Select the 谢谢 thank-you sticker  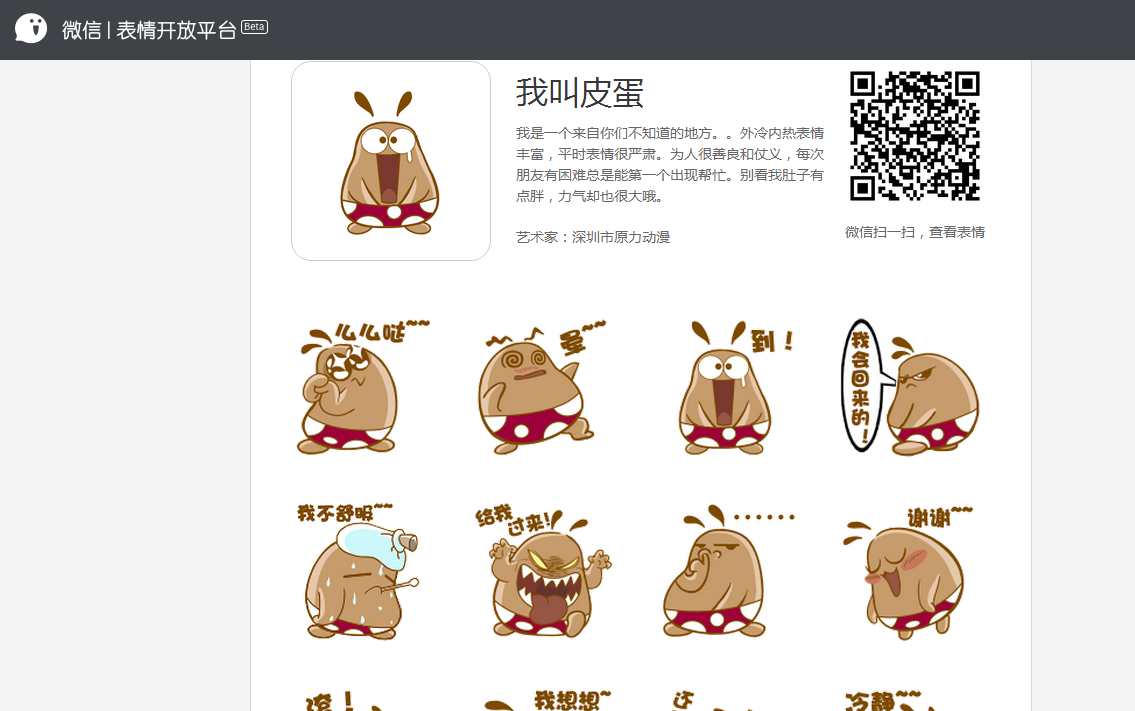click(x=908, y=572)
